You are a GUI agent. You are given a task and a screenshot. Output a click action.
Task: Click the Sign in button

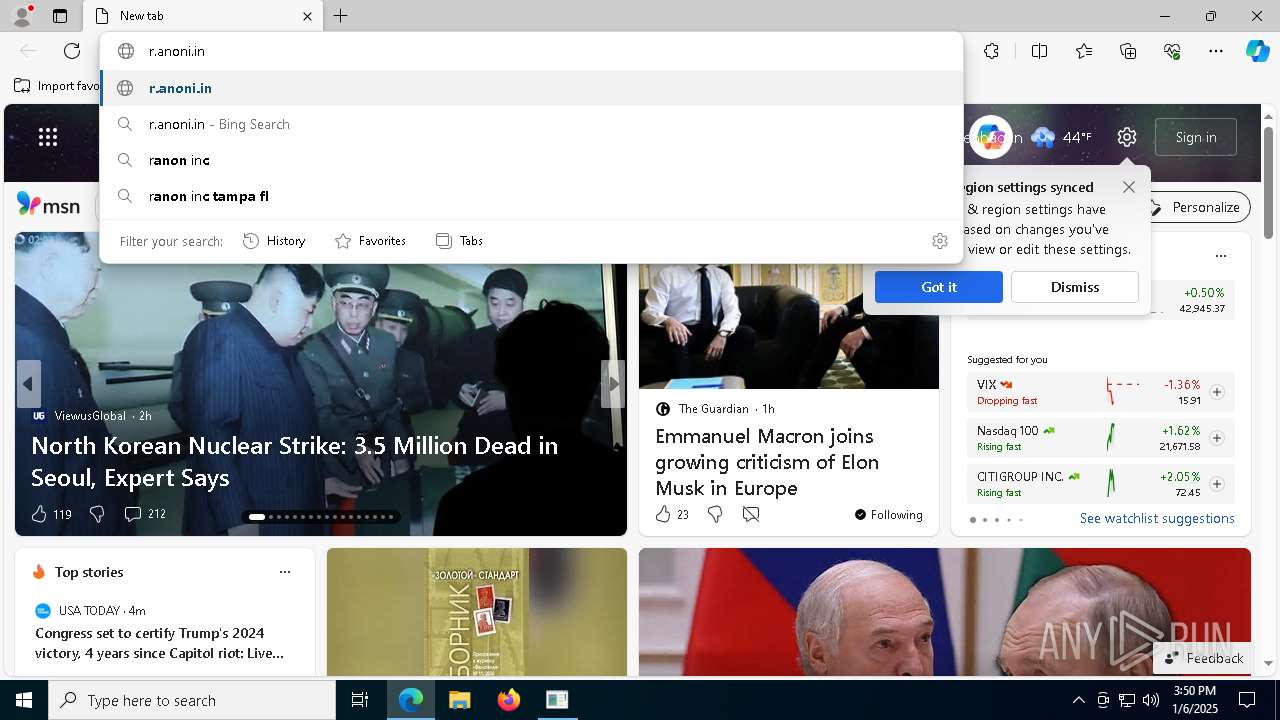(x=1196, y=137)
